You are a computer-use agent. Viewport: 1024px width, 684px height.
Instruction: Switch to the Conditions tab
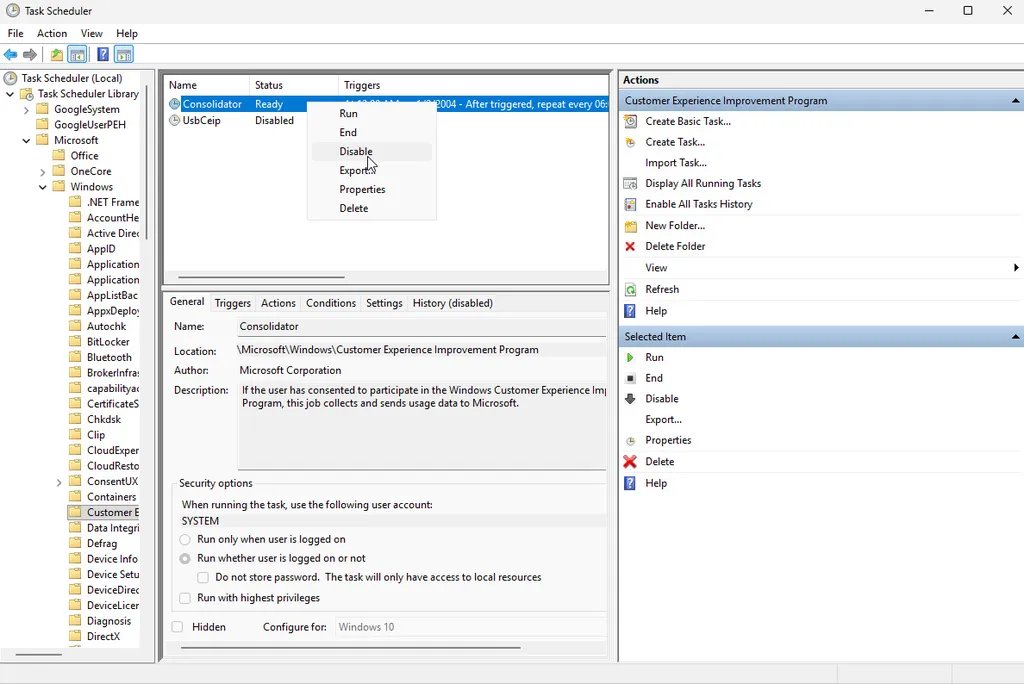[330, 302]
